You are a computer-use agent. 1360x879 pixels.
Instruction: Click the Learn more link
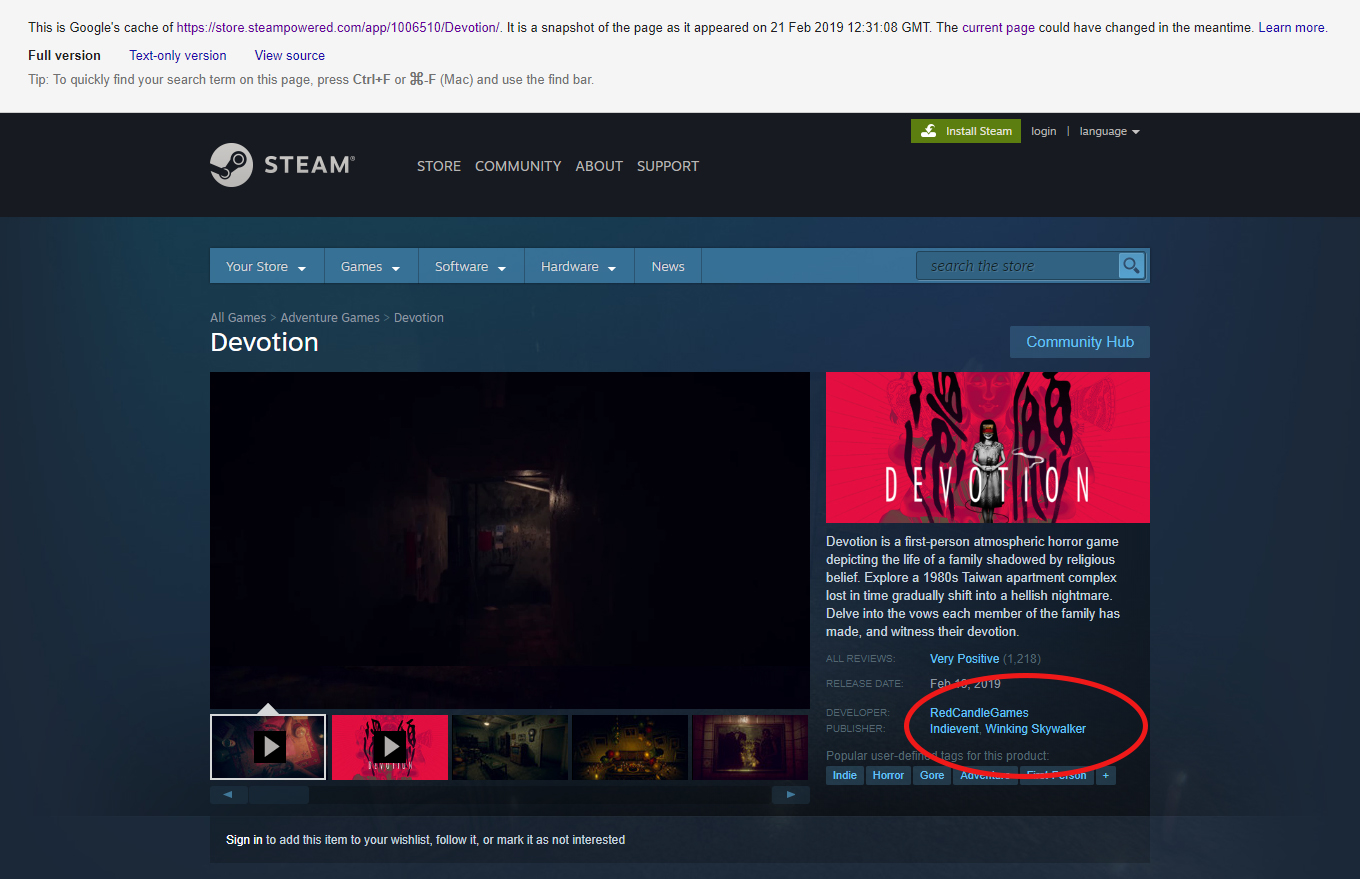coord(1291,28)
